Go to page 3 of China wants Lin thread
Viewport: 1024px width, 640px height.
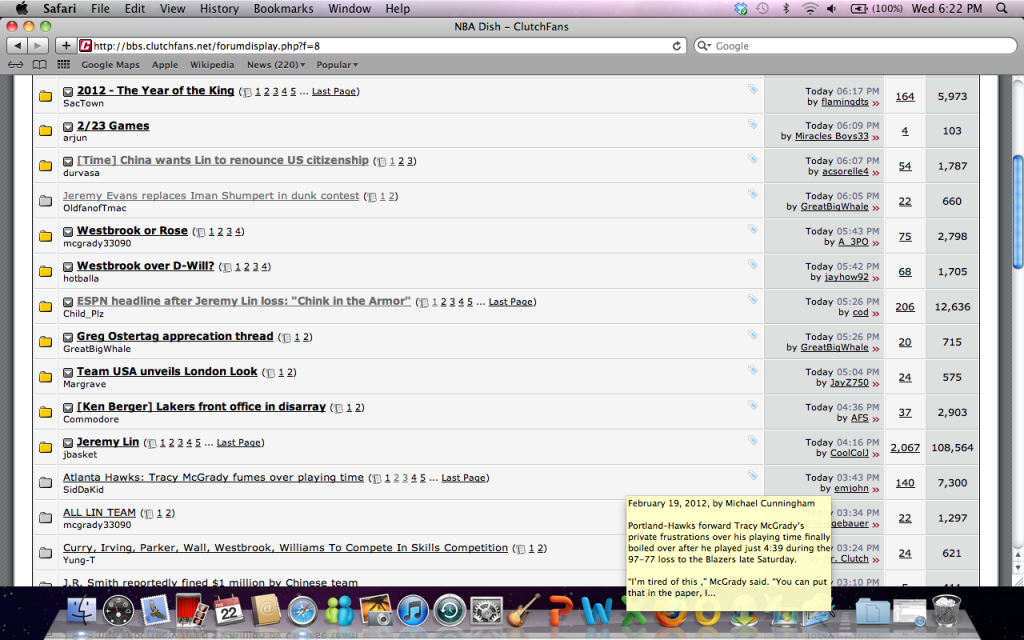click(x=409, y=161)
